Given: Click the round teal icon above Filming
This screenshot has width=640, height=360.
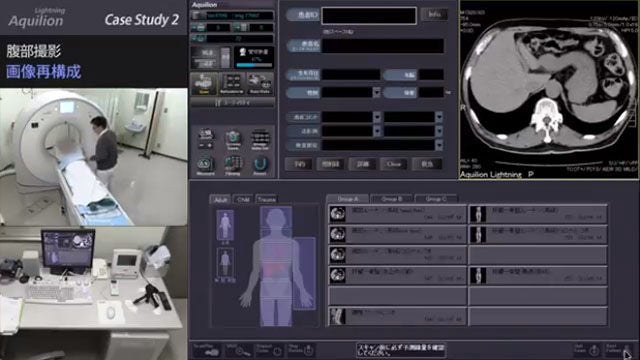Looking at the screenshot, I should coord(233,139).
